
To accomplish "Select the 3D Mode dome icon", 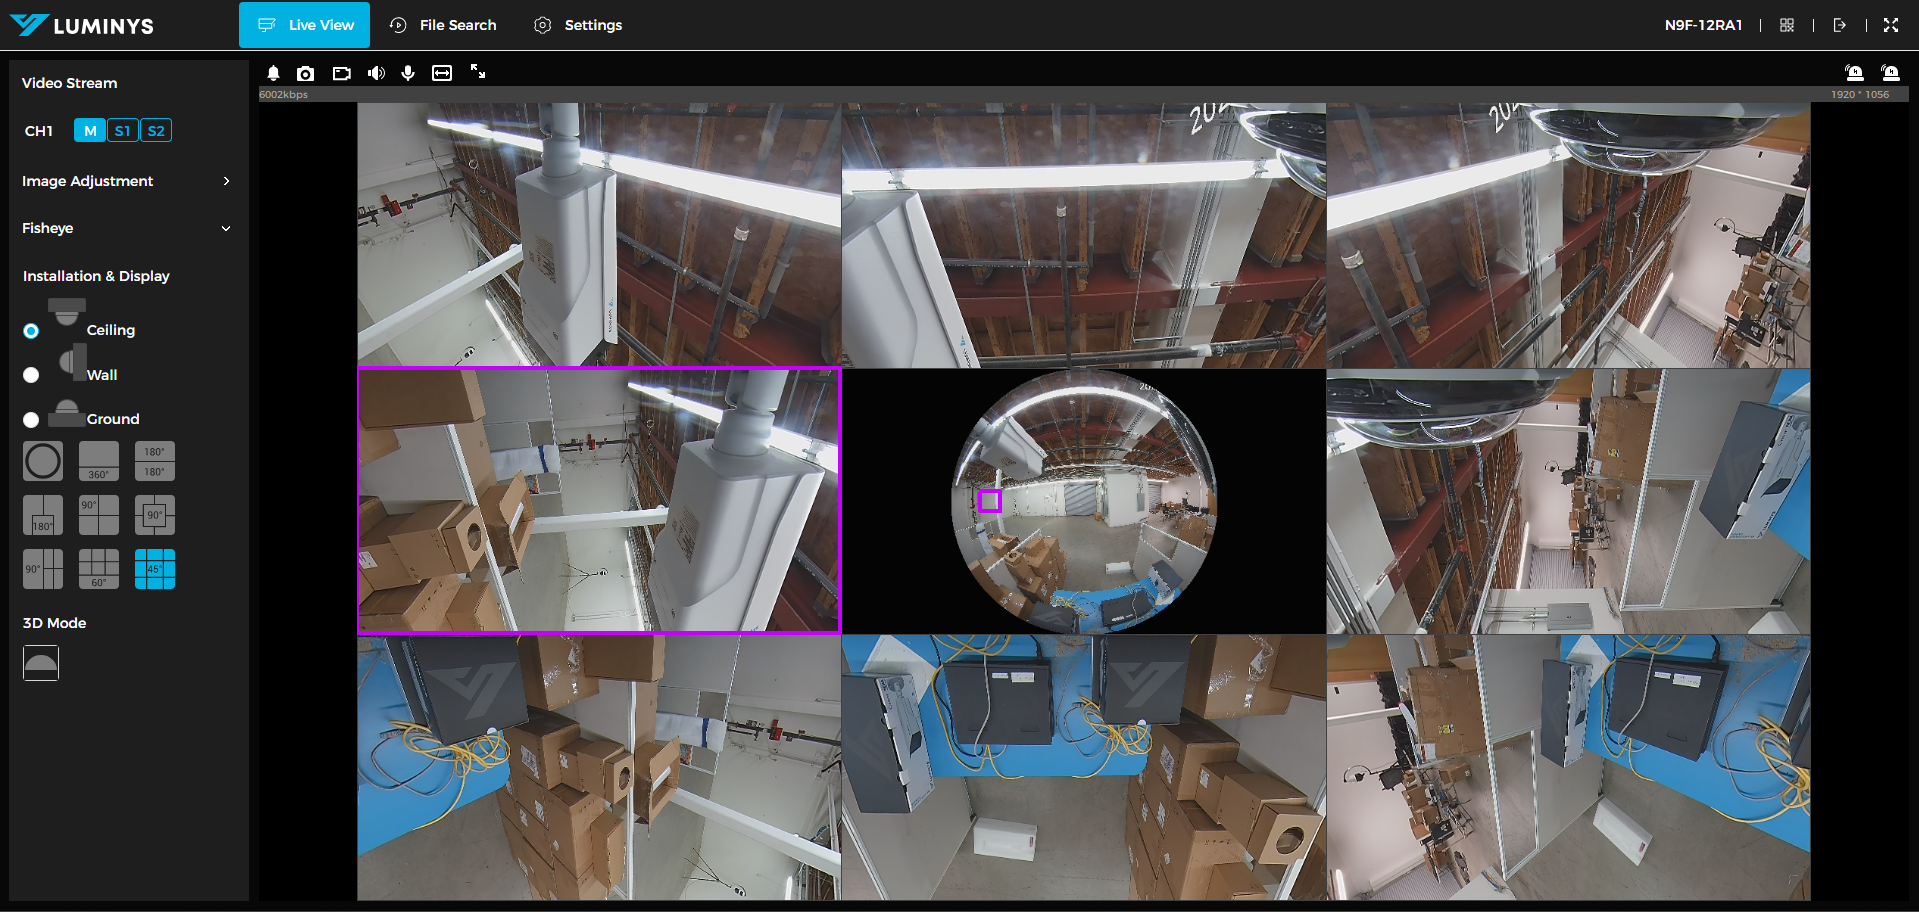I will point(41,663).
